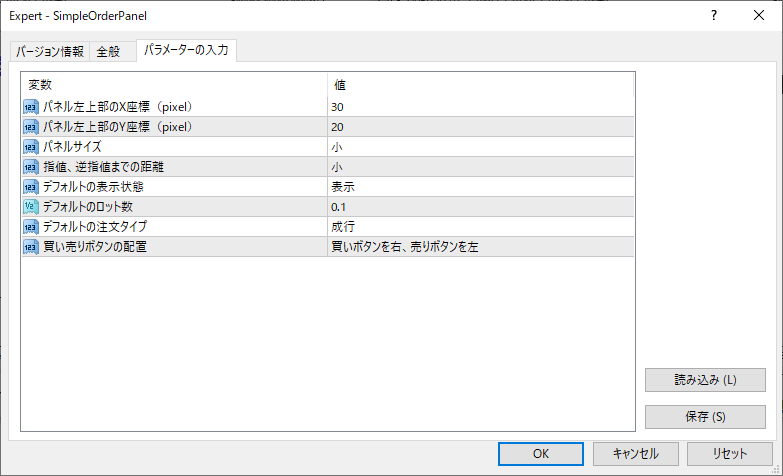
Task: Click the リセット button
Action: (x=730, y=454)
